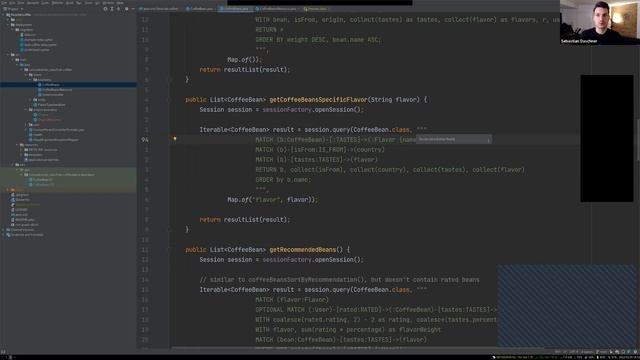This screenshot has width=640, height=360.
Task: Click Expand All icon in Project panel header
Action: 112,9
